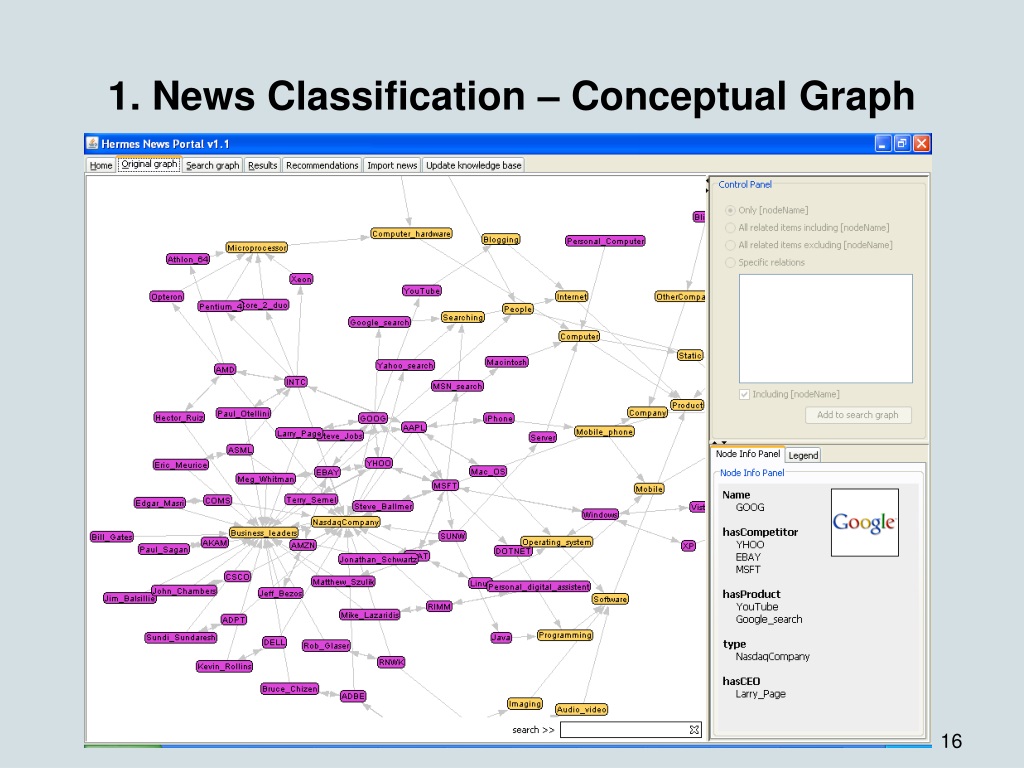Select the MSFT node

coord(445,485)
